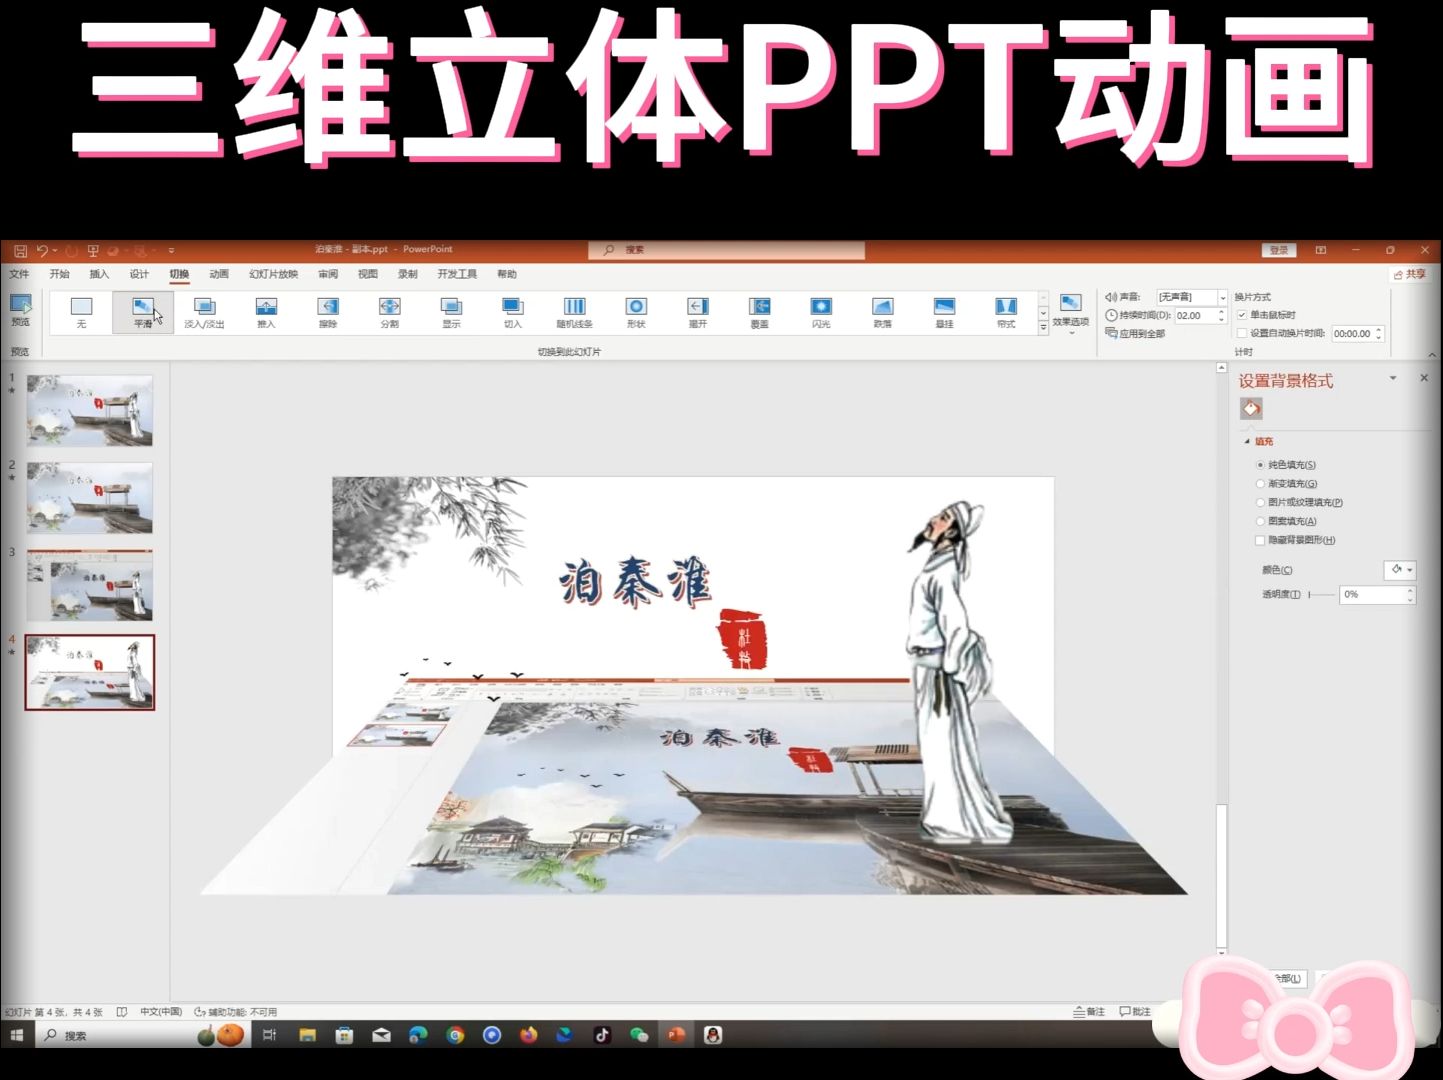Click the undo icon in title bar
Screen dimensions: 1443x1080
click(42, 250)
